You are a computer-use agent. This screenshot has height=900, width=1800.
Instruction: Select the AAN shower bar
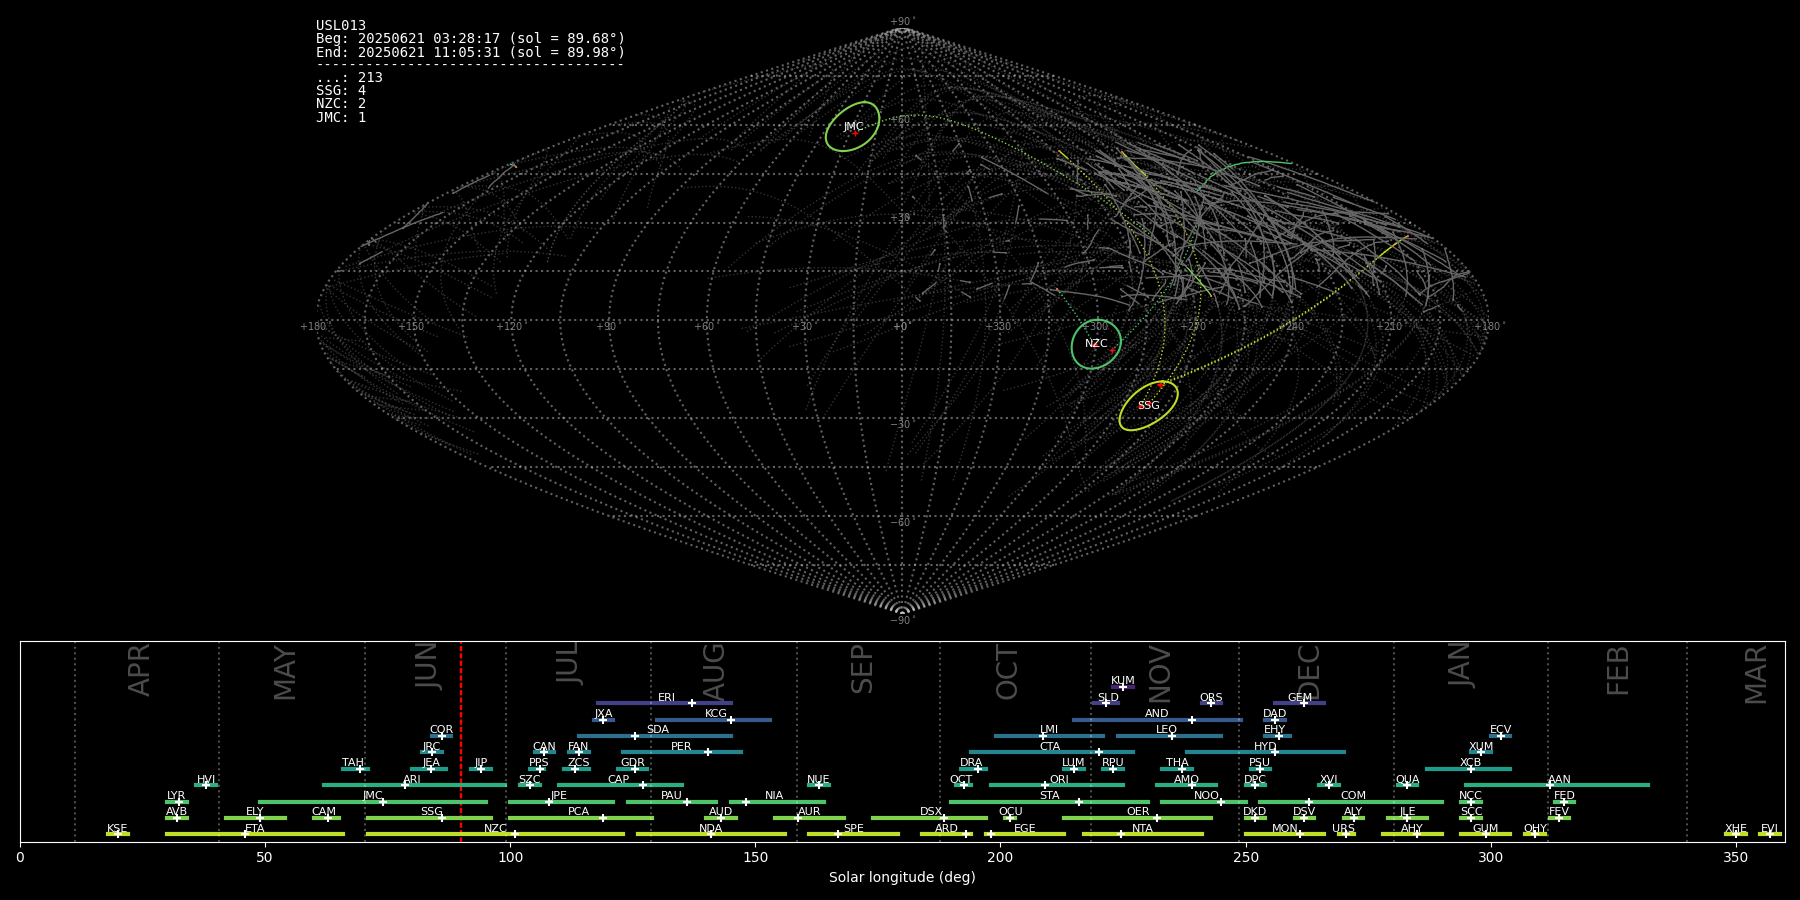(x=1557, y=785)
